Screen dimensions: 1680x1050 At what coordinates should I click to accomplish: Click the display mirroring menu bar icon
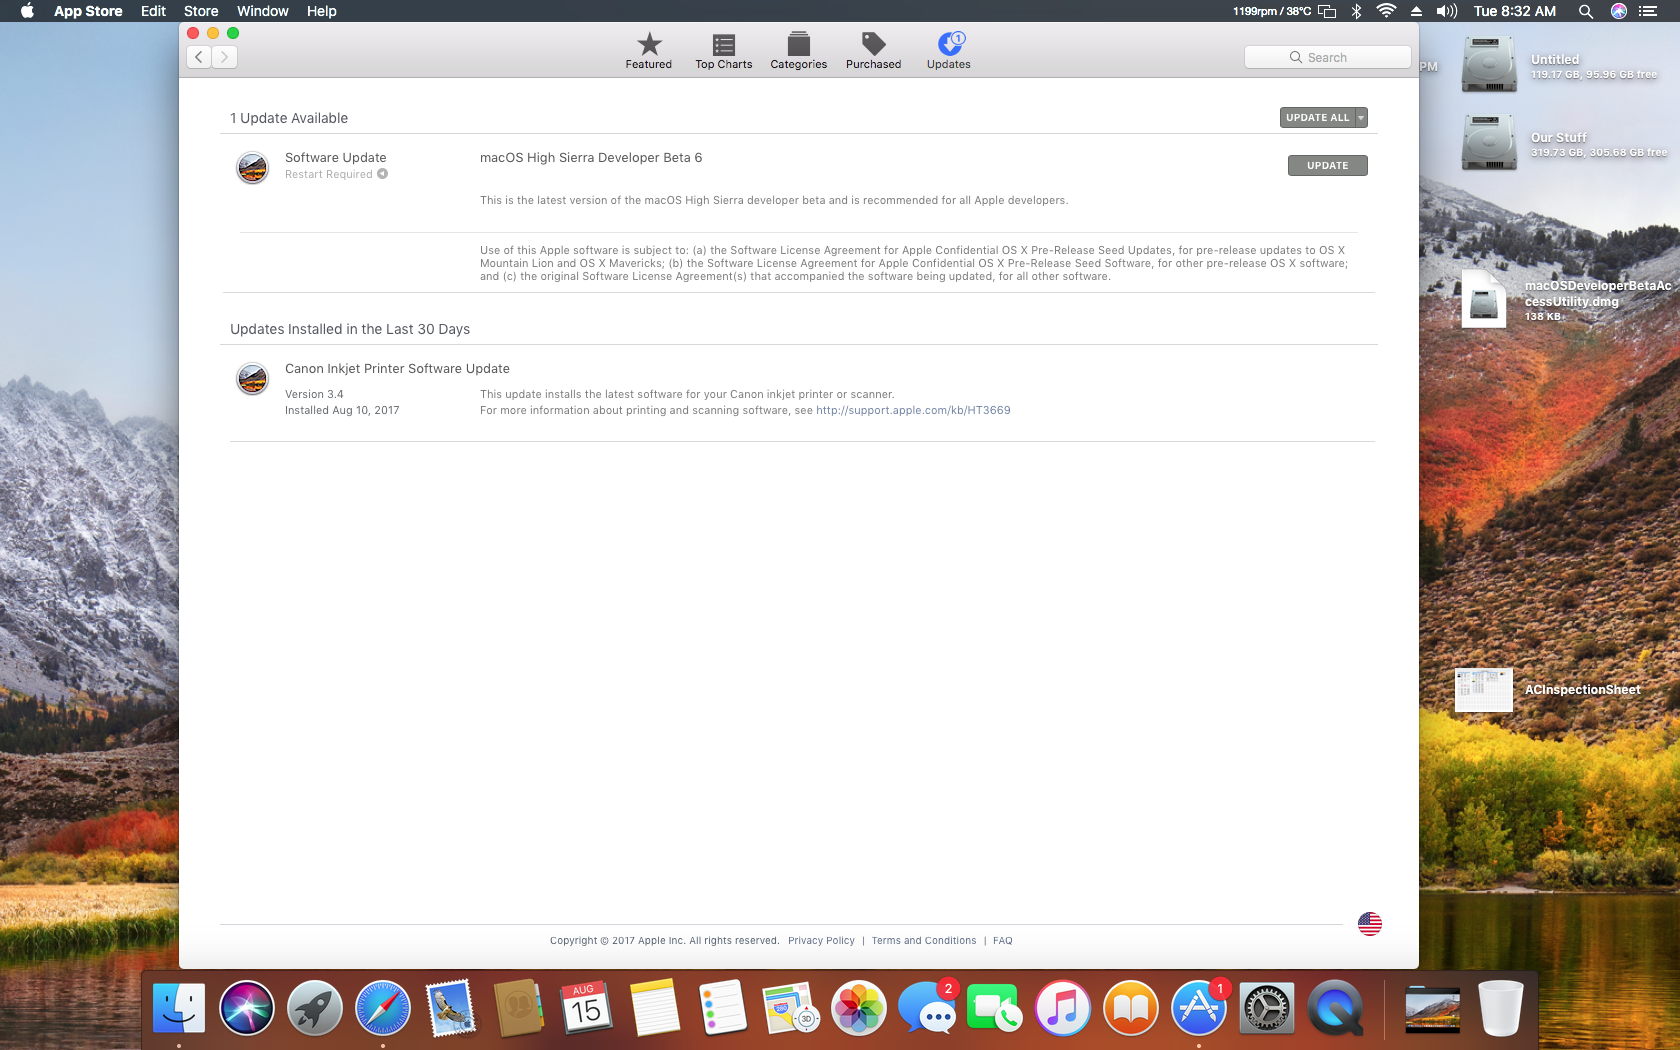1327,11
